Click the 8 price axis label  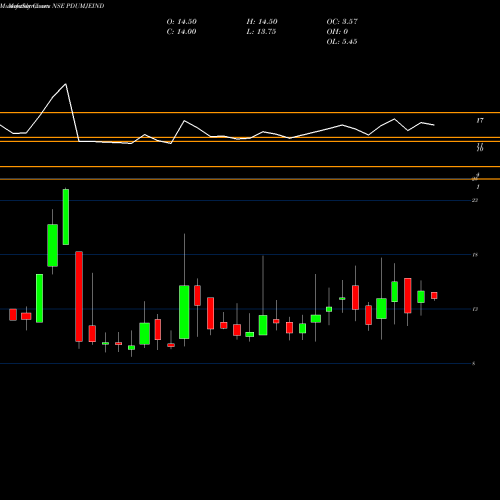(474, 364)
